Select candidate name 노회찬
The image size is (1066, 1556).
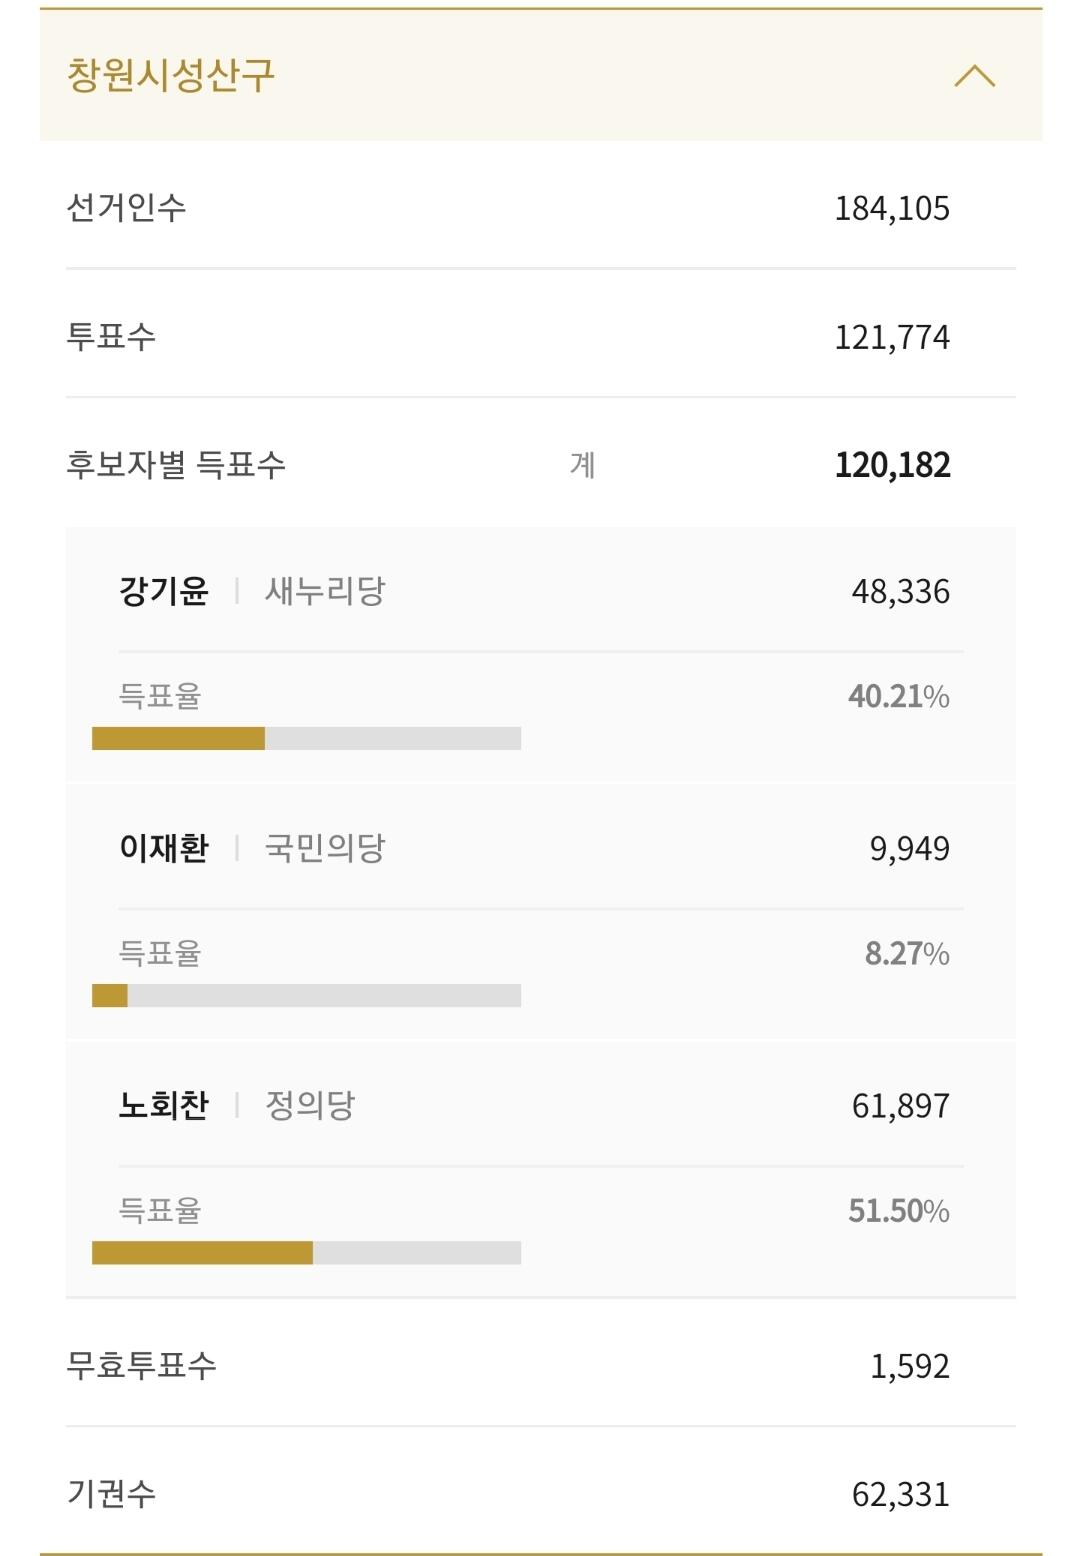(164, 1105)
